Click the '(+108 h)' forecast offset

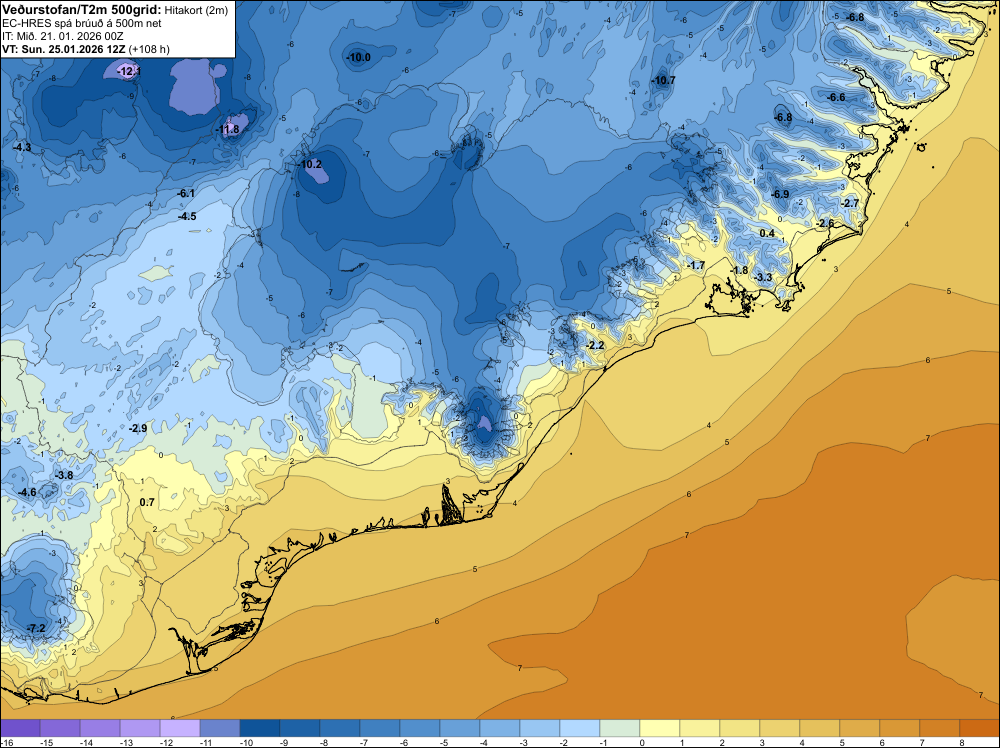[149, 49]
